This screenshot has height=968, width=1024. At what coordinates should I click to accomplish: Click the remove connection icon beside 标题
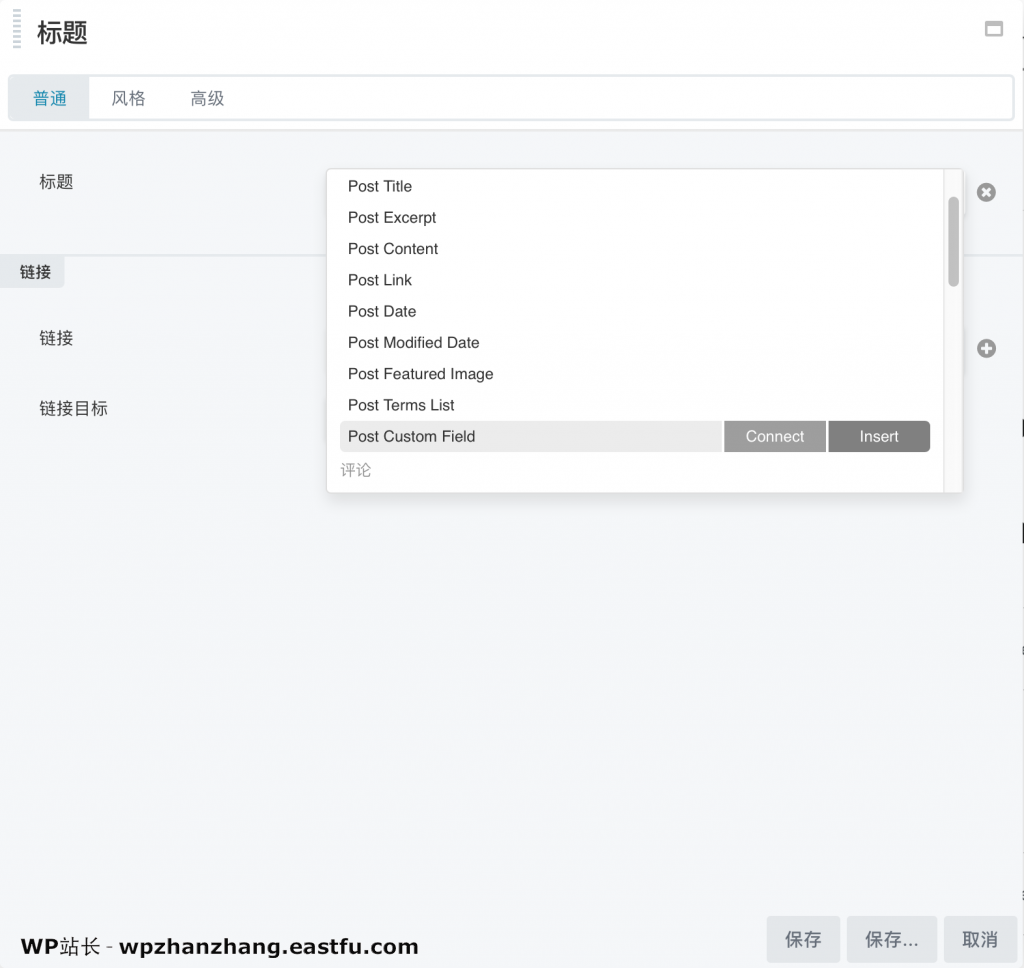tap(986, 192)
